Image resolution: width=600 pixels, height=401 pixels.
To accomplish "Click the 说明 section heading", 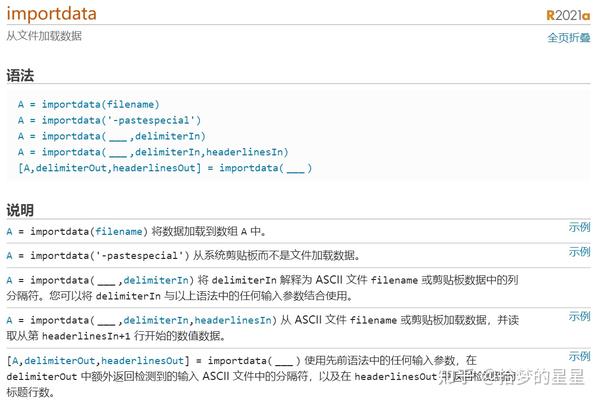I will (20, 210).
